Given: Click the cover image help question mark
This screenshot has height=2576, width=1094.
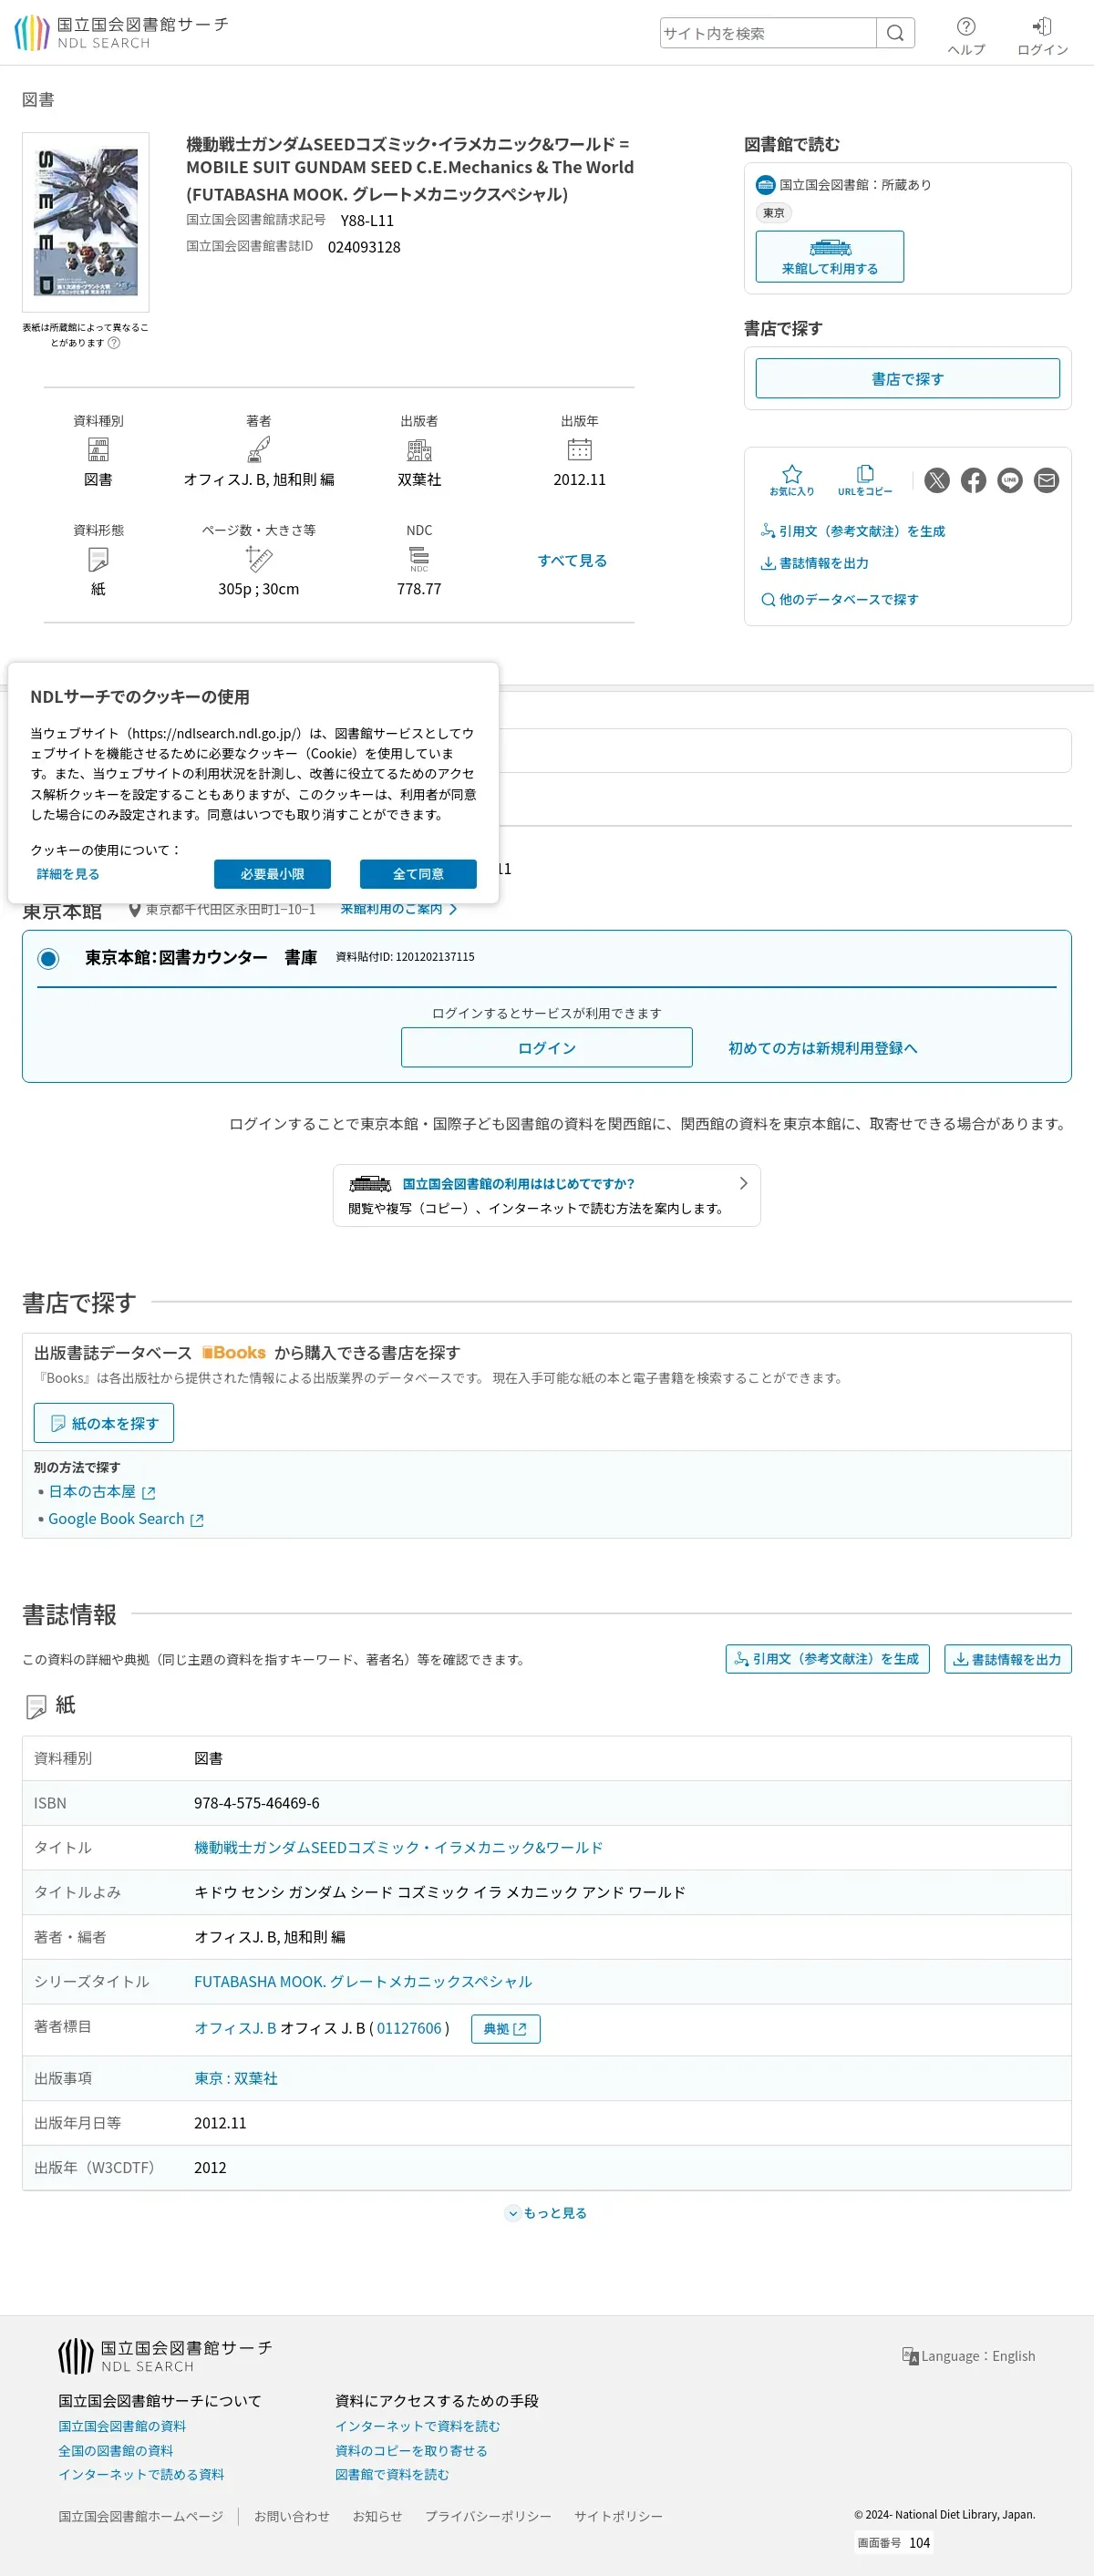Looking at the screenshot, I should tap(114, 343).
